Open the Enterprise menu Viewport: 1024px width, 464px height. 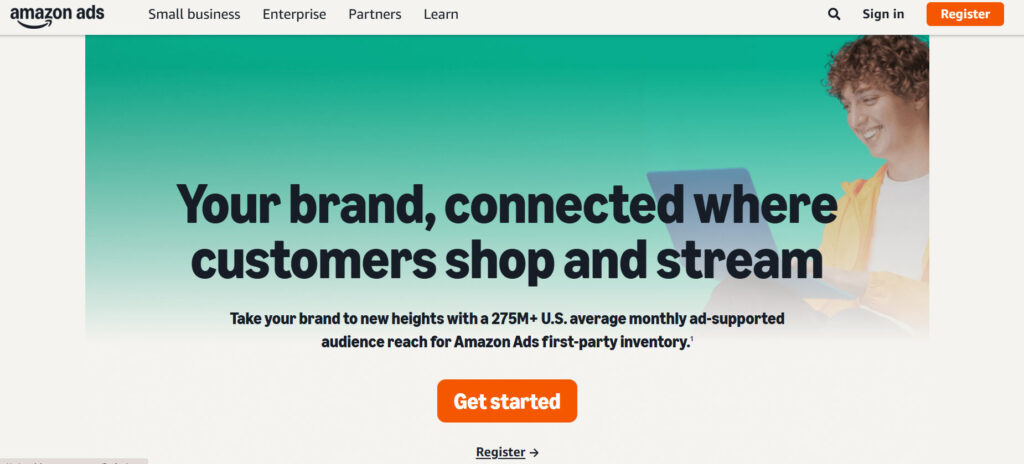(294, 14)
